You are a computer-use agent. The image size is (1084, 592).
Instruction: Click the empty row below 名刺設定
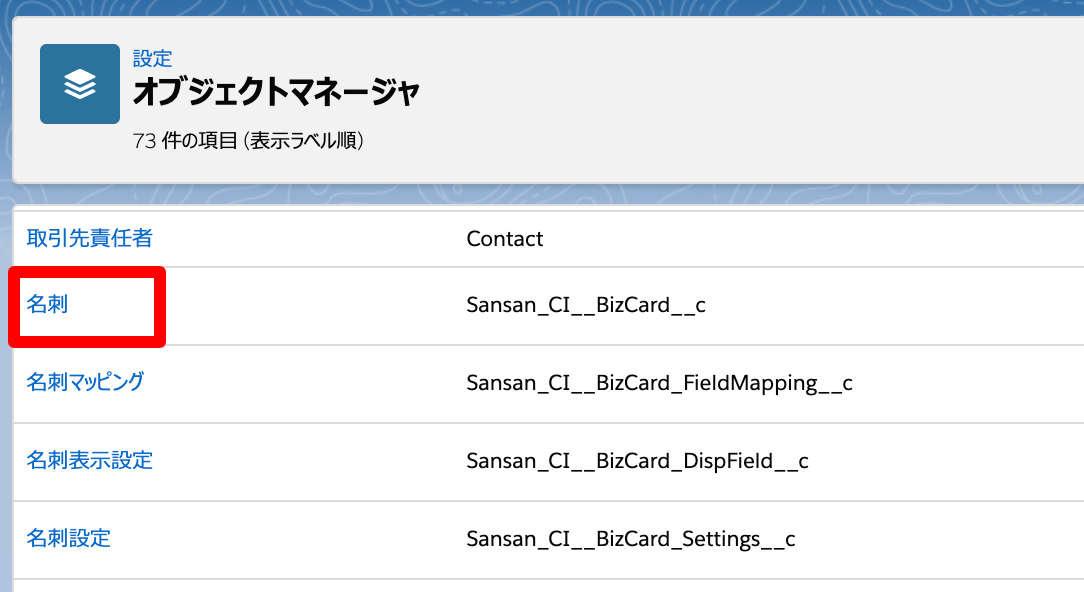[500, 586]
